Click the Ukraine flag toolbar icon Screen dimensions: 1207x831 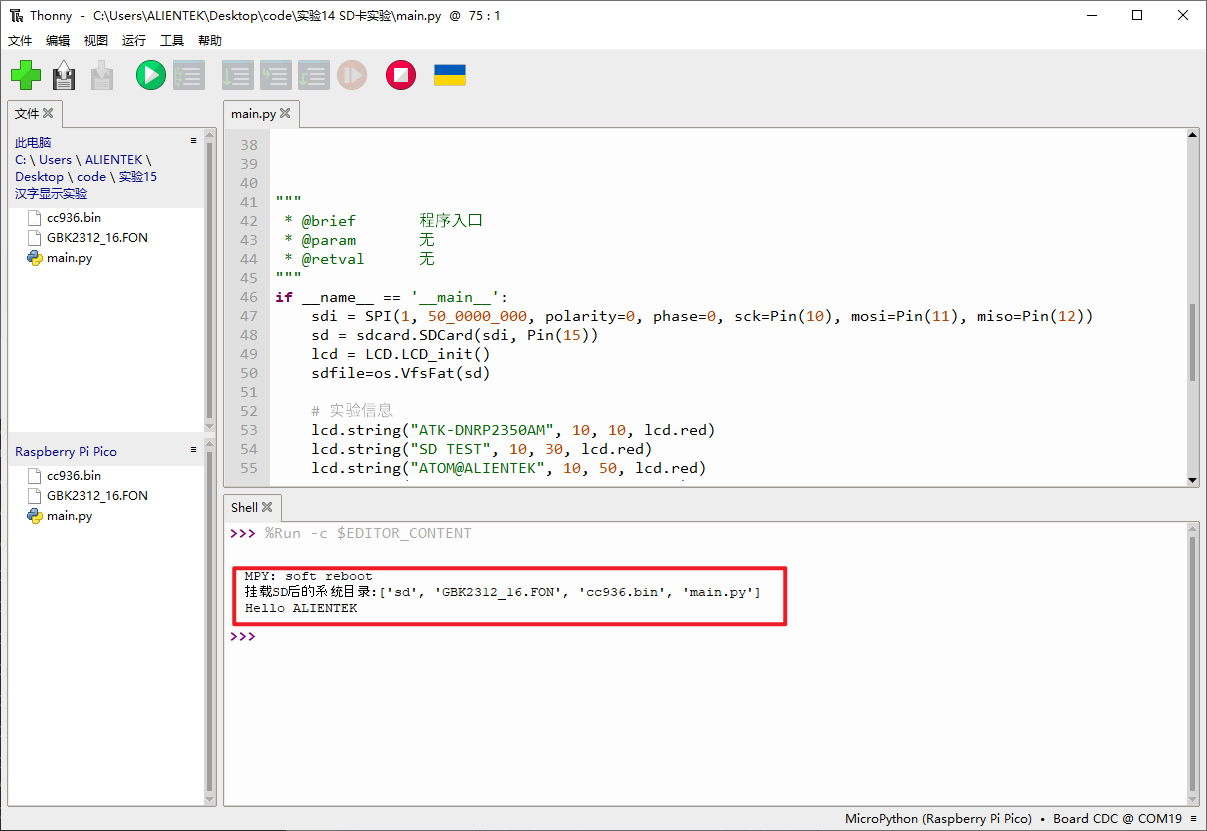point(450,75)
